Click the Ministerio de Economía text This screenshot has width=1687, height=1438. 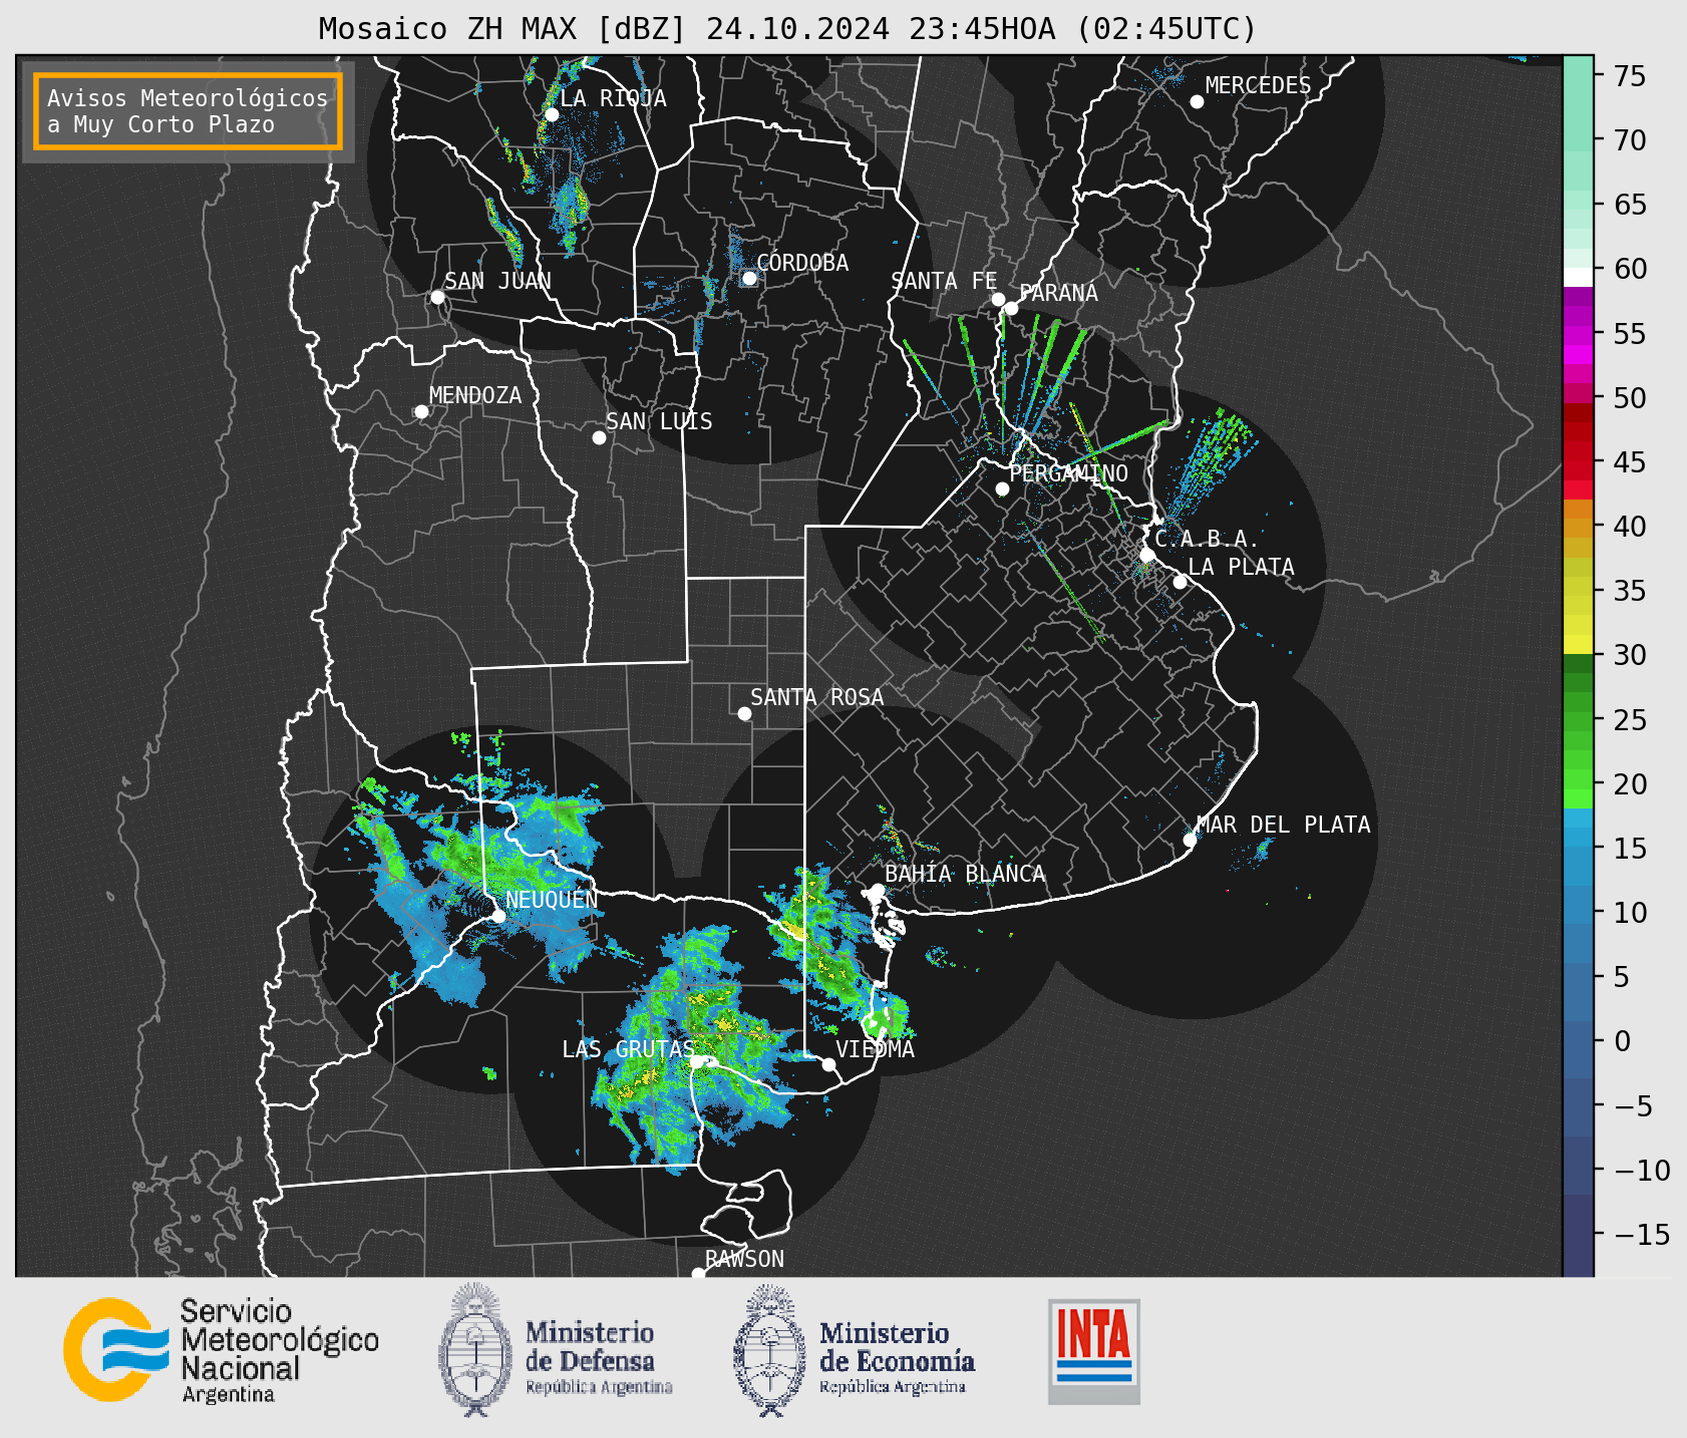(x=897, y=1358)
